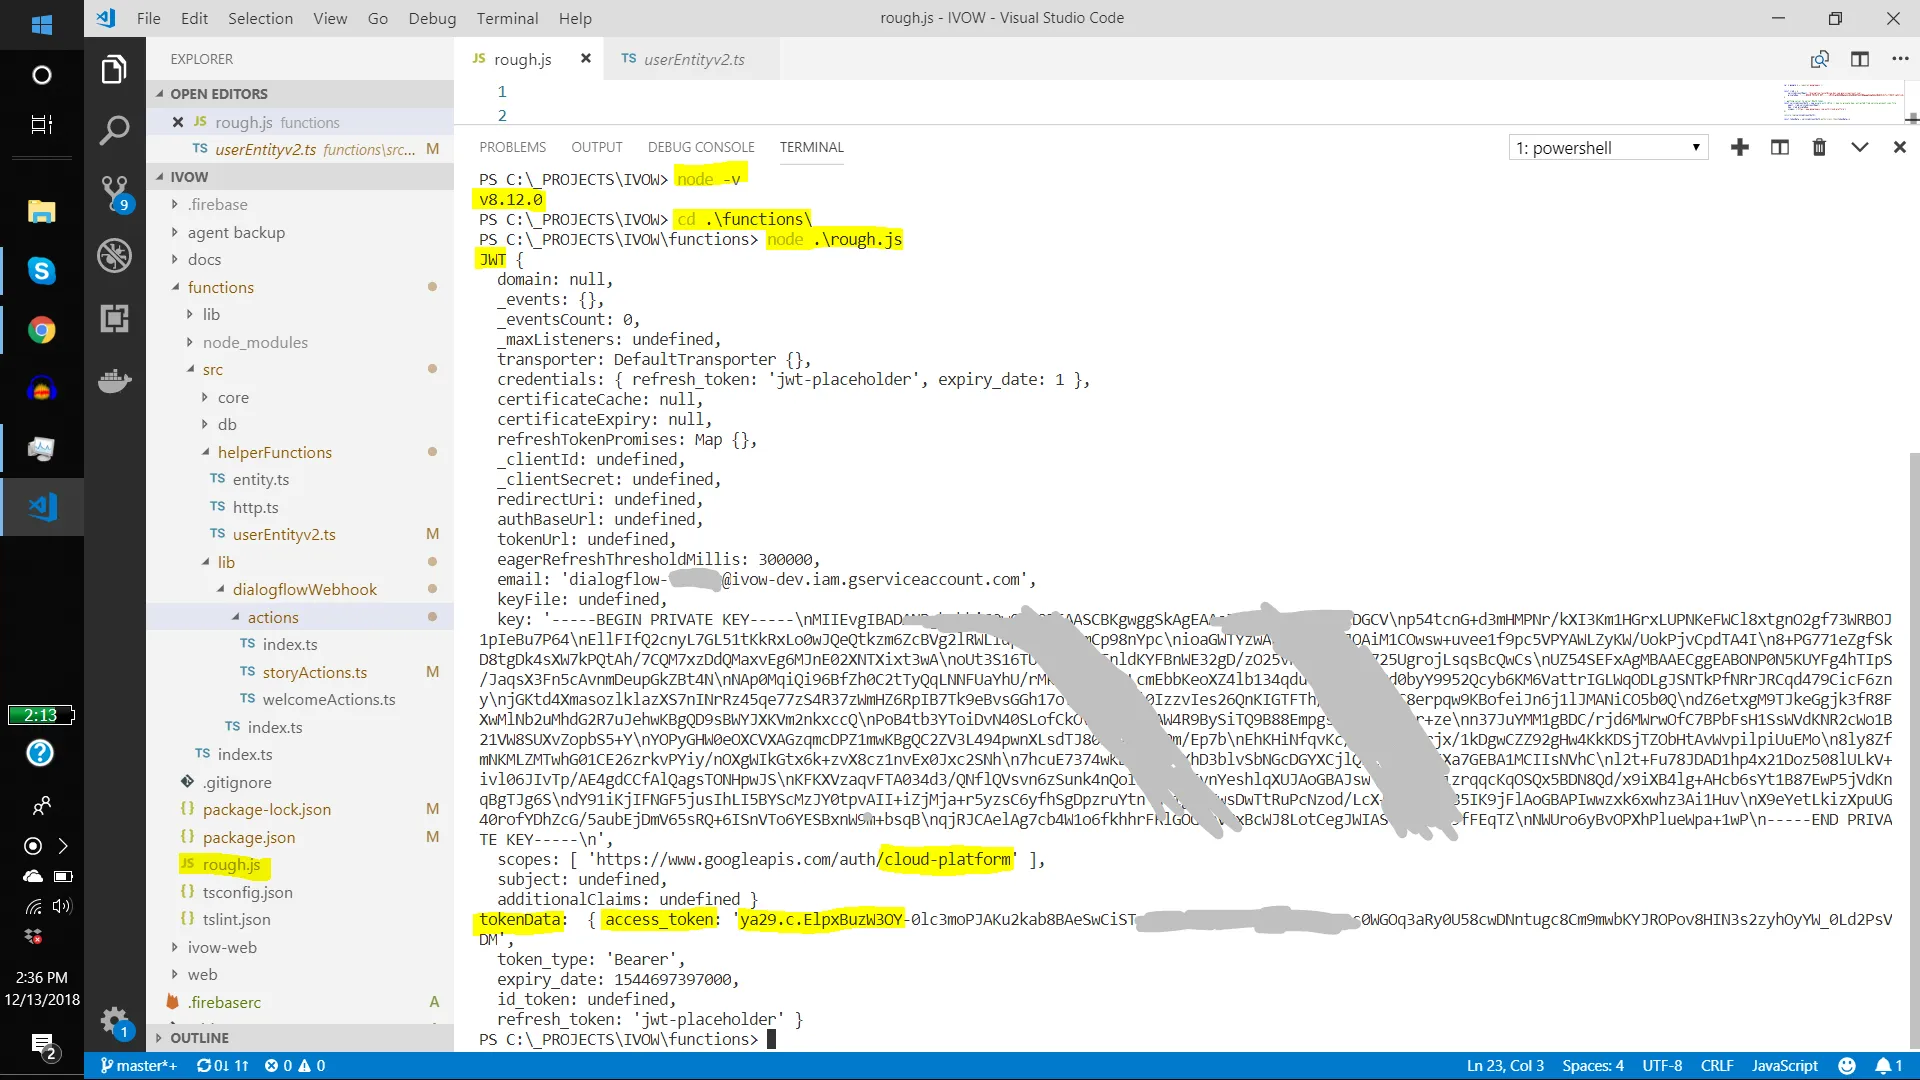Open the Extensions view icon
Screen dimensions: 1920x1080
point(114,318)
